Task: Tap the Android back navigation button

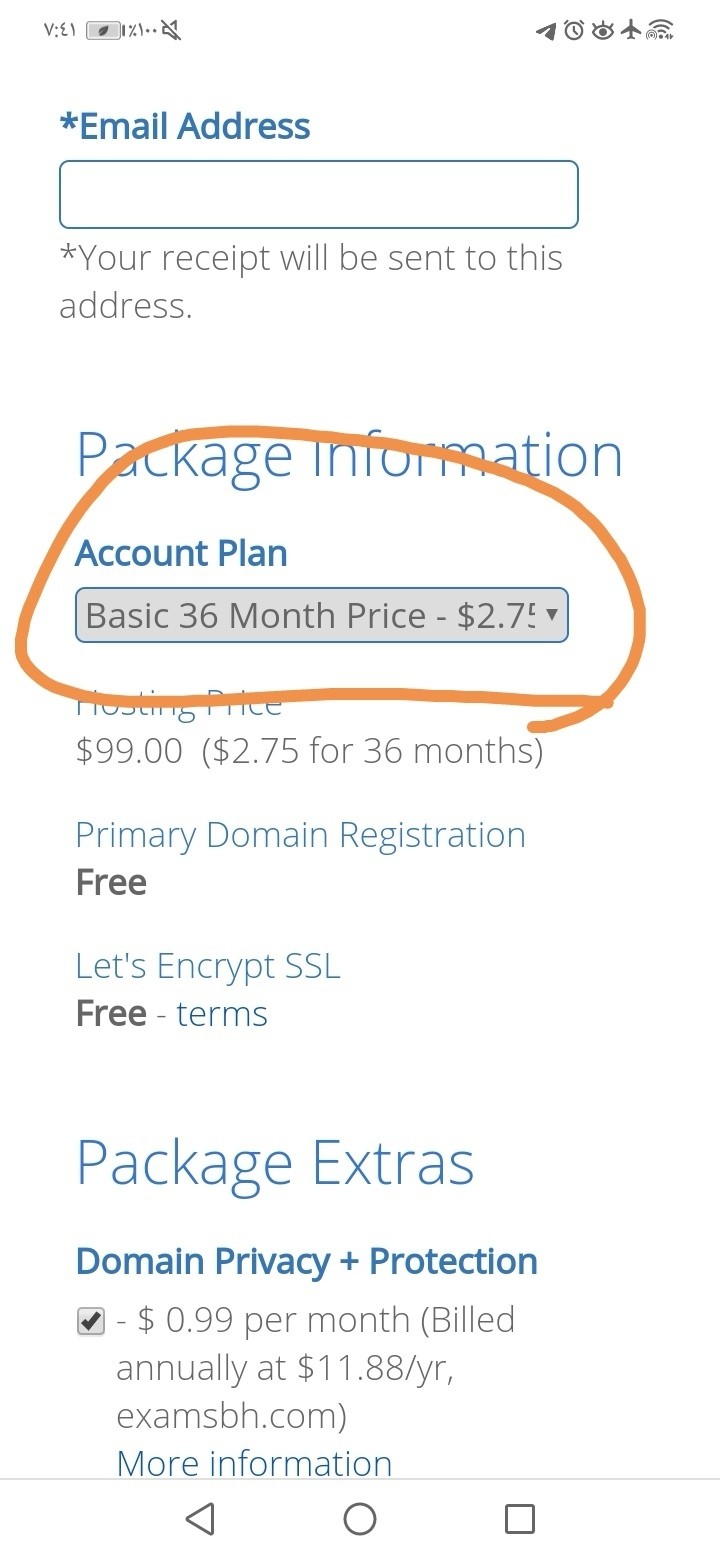Action: [x=200, y=1519]
